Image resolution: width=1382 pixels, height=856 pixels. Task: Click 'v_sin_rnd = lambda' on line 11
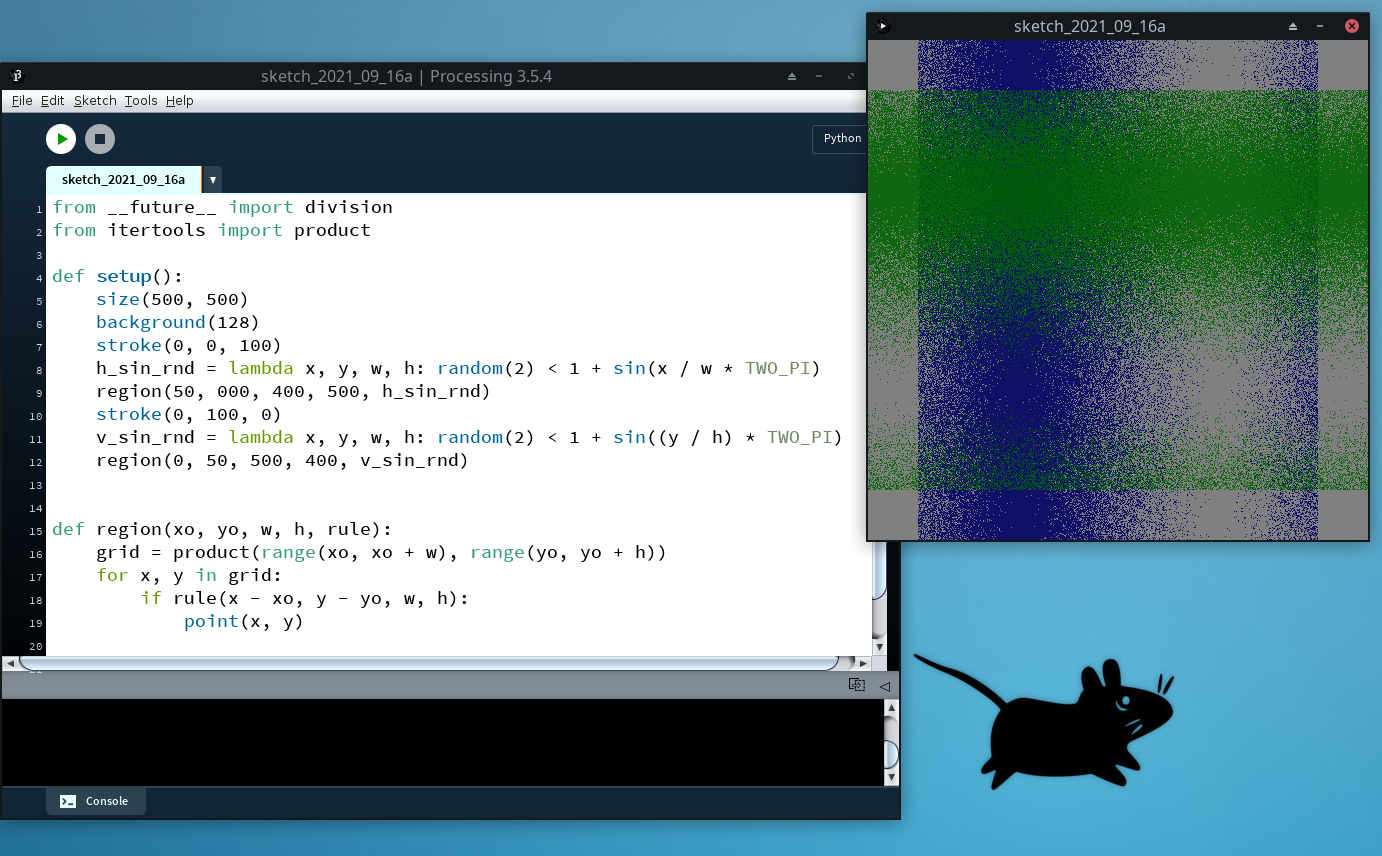[x=195, y=437]
